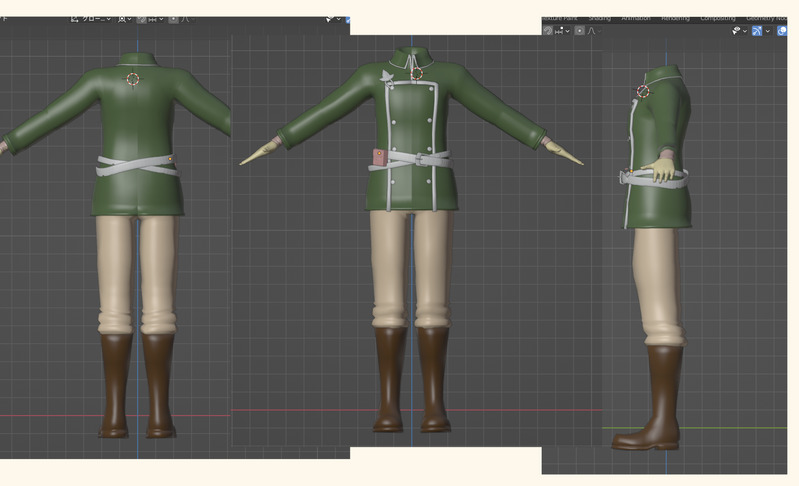Screen dimensions: 799x486
Task: Switch to the Texture Paint workspace tab
Action: pos(561,19)
